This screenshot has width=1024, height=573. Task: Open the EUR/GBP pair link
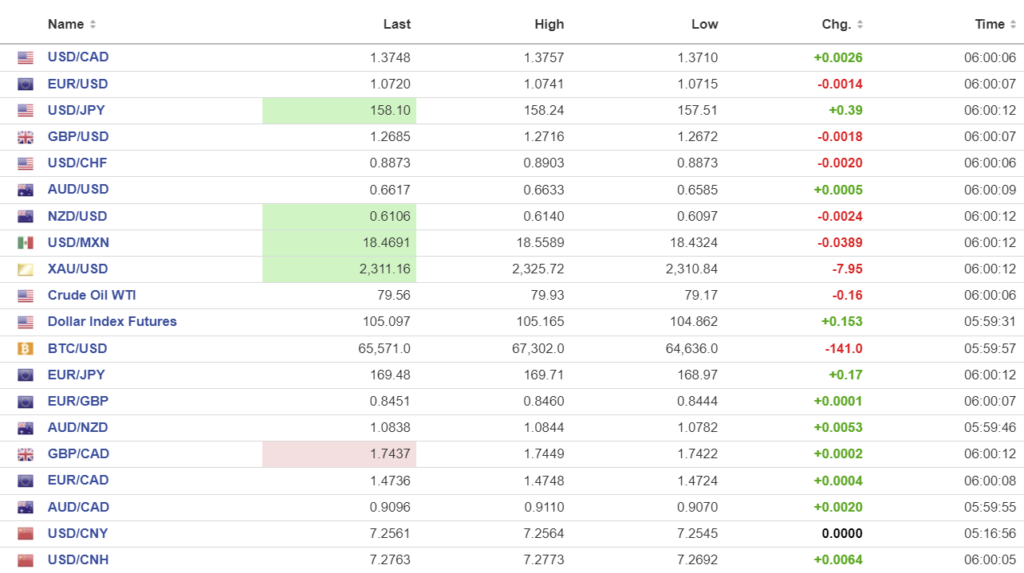click(78, 401)
